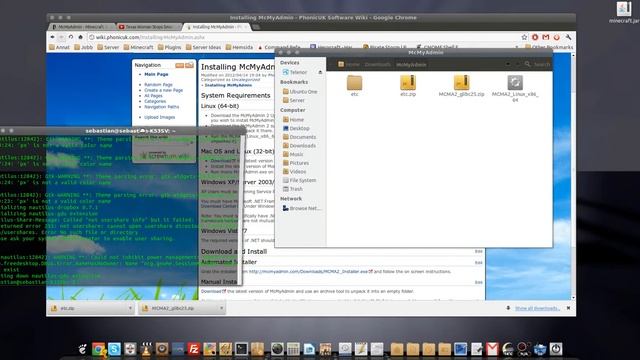The width and height of the screenshot is (640, 360).
Task: Open the wiki Random Page link
Action: click(158, 84)
